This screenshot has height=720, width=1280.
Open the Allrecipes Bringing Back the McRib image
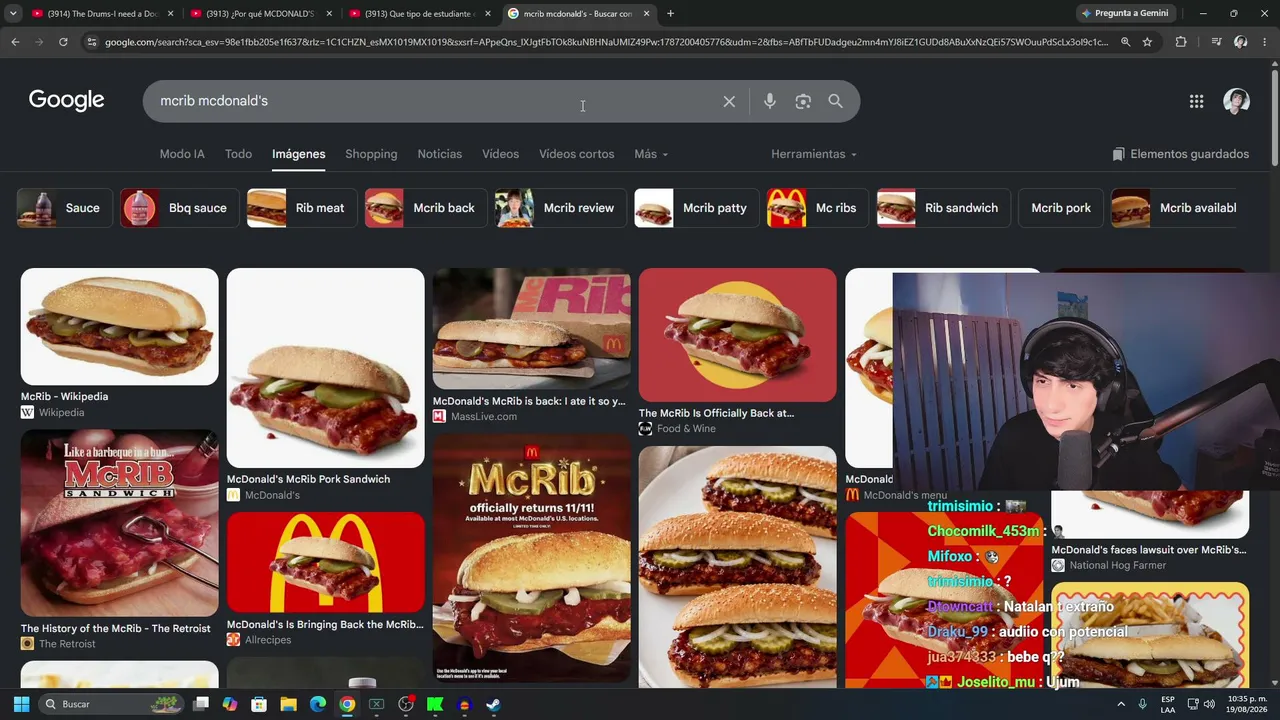(x=325, y=562)
